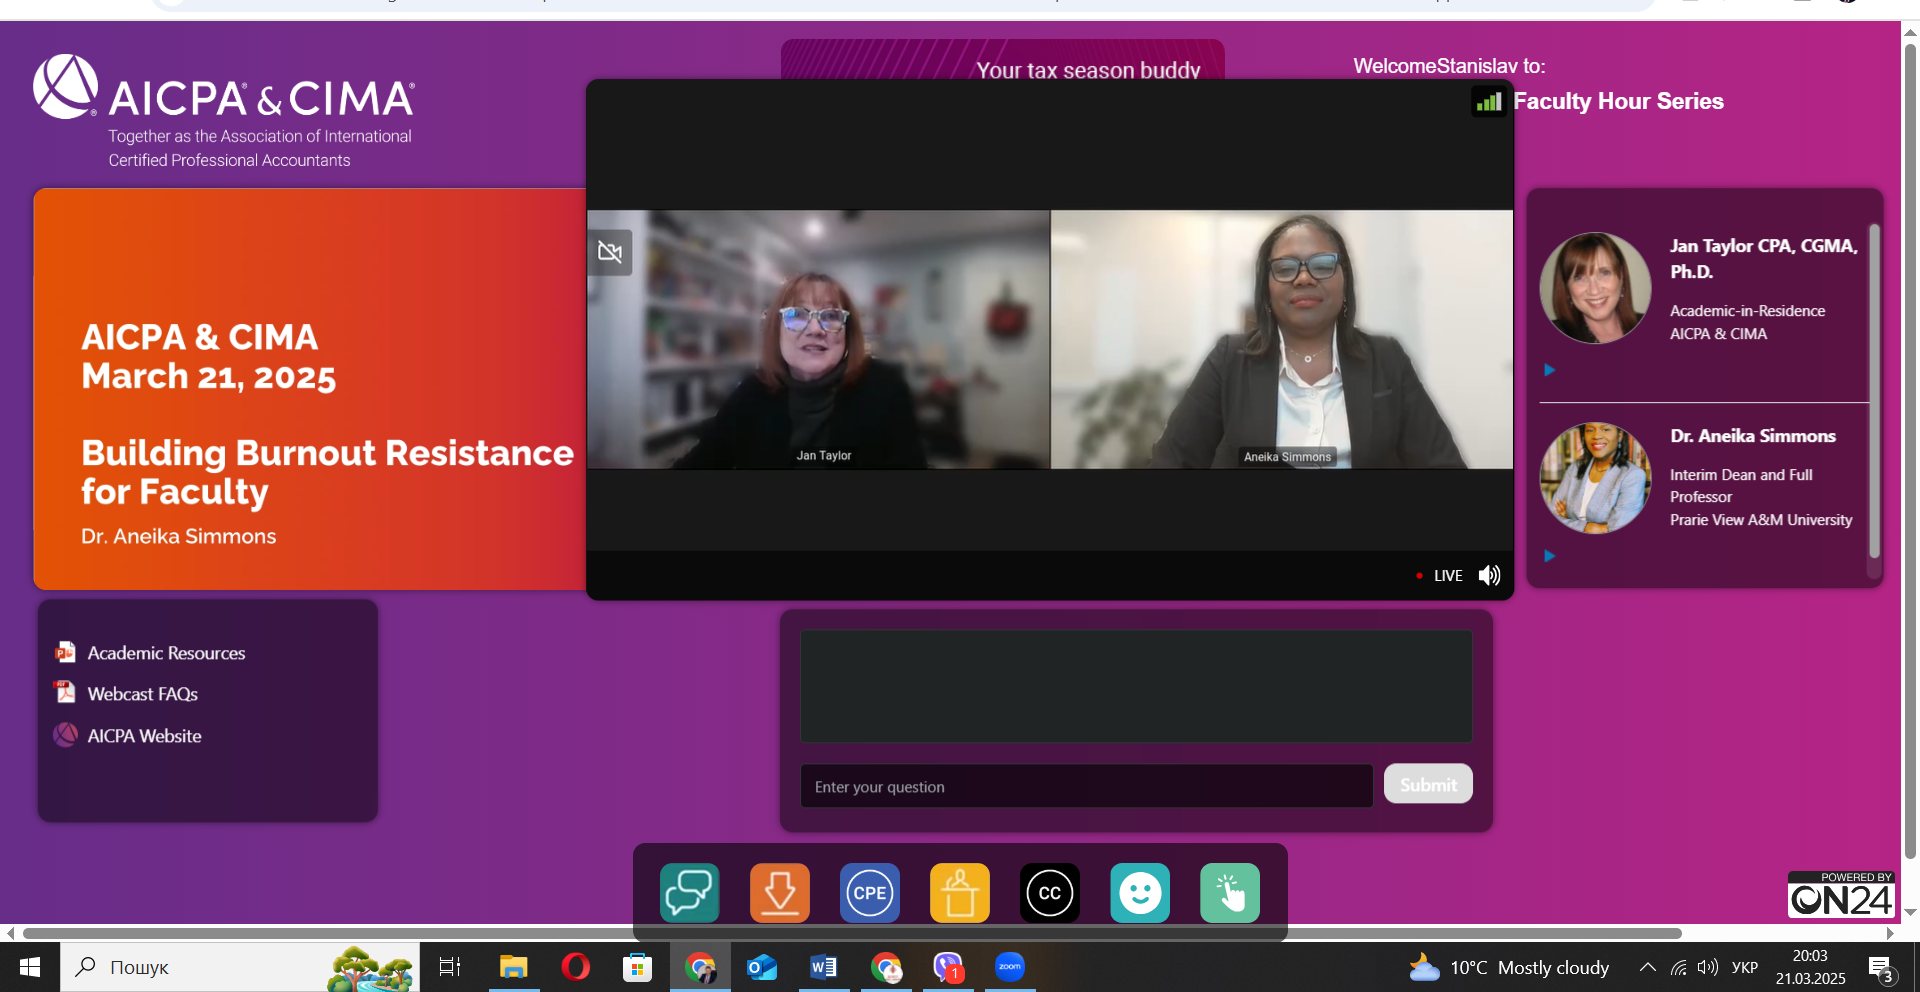The width and height of the screenshot is (1920, 992).
Task: Open the taskbar clock and calendar
Action: pos(1810,967)
